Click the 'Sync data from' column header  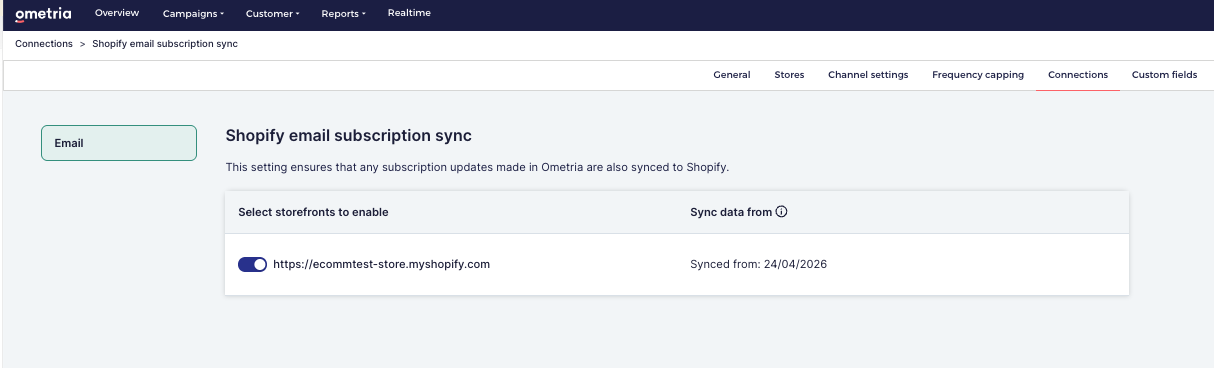tap(731, 212)
